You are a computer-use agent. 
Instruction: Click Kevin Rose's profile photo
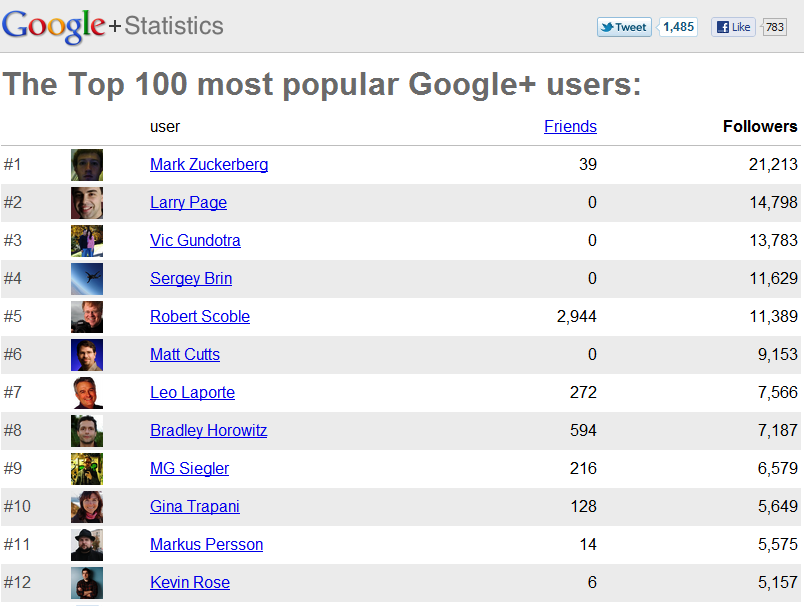coord(87,582)
